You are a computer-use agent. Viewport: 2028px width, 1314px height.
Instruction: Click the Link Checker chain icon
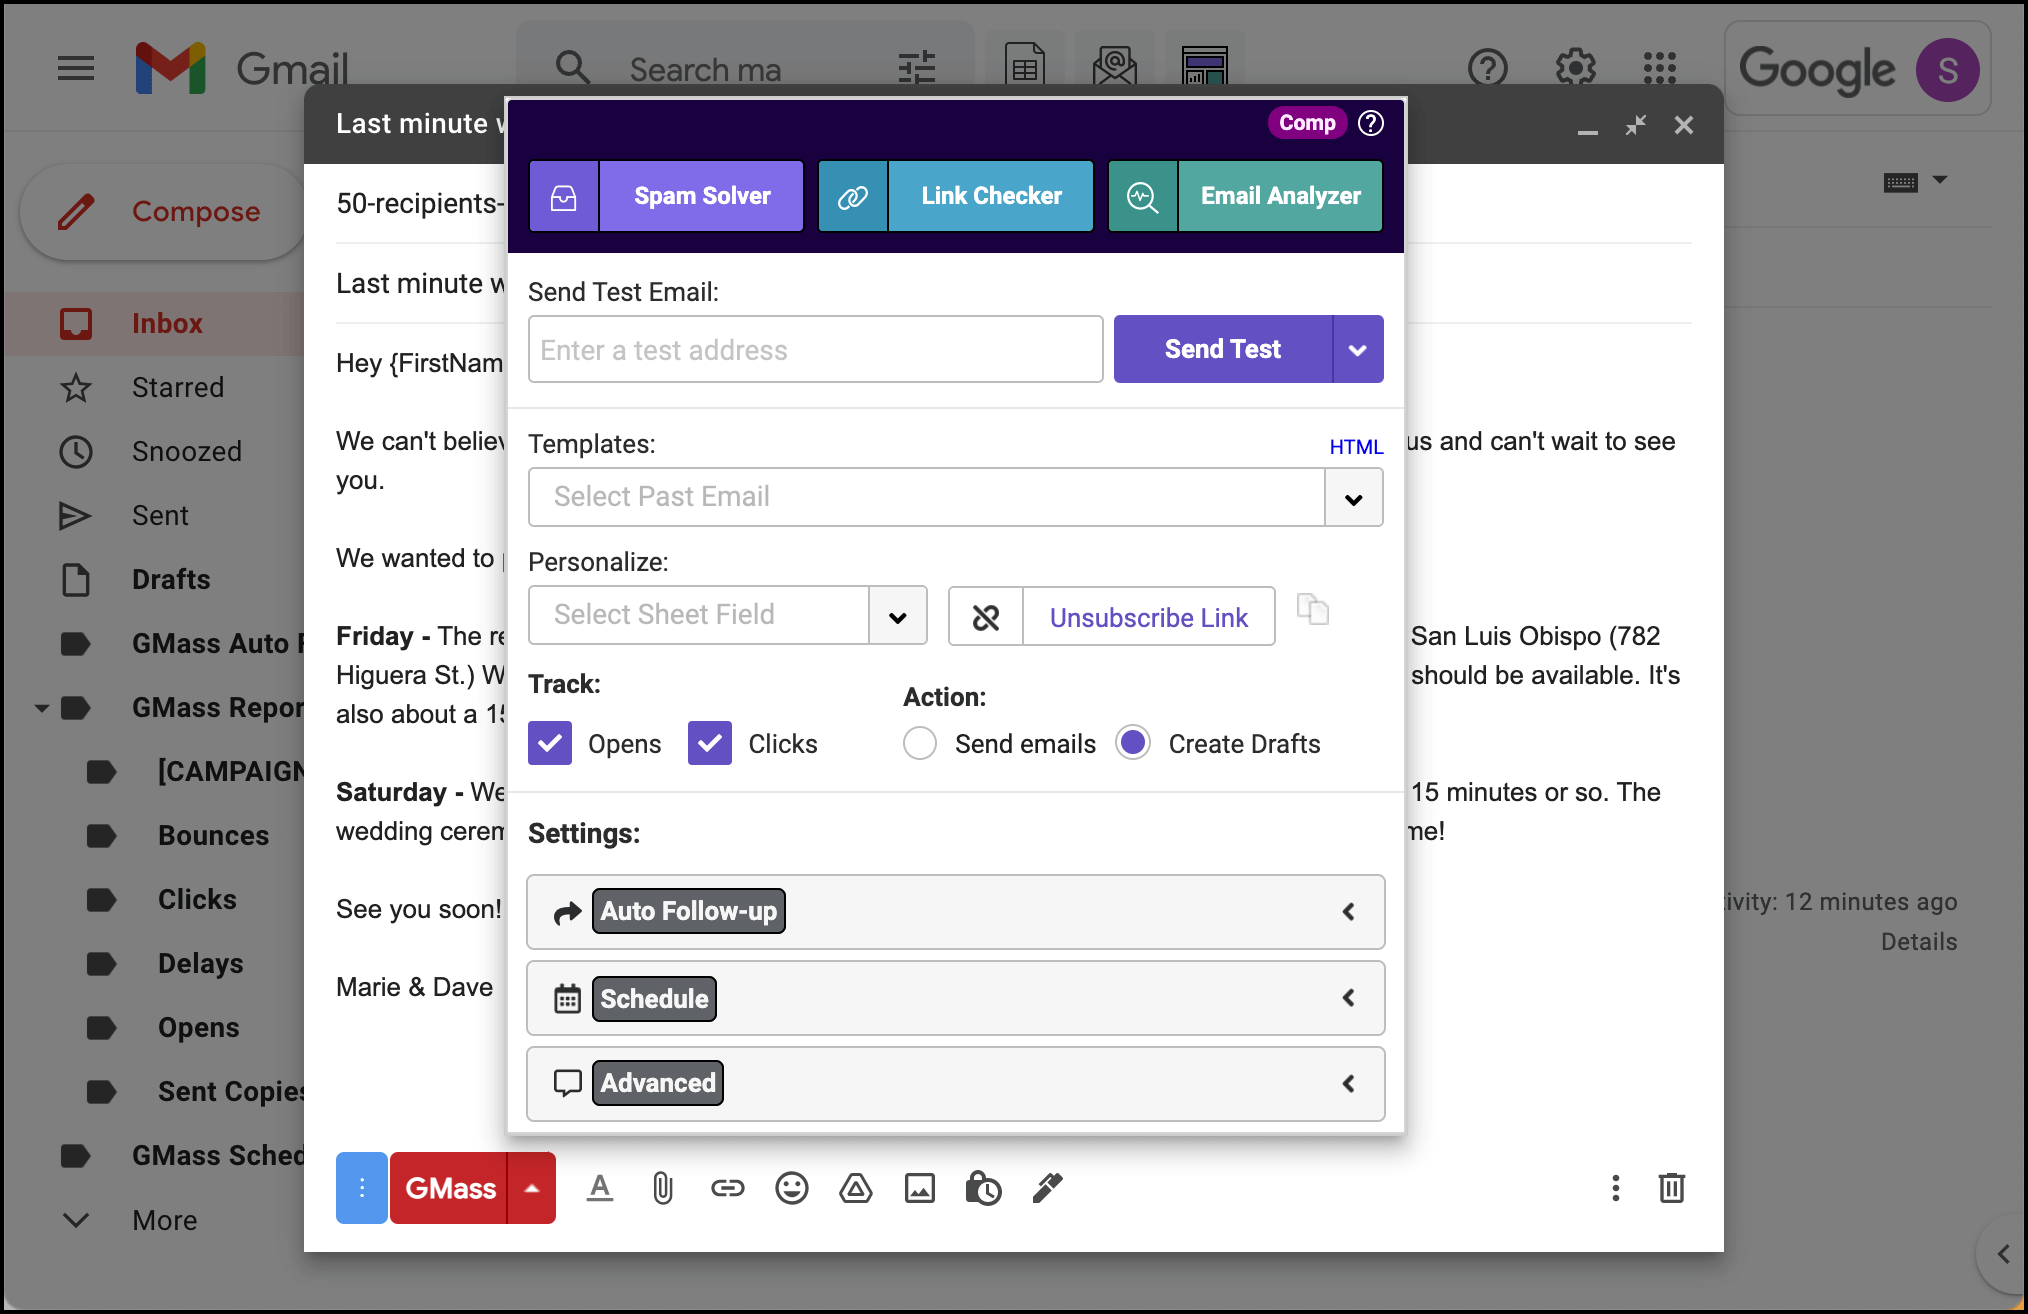point(853,197)
